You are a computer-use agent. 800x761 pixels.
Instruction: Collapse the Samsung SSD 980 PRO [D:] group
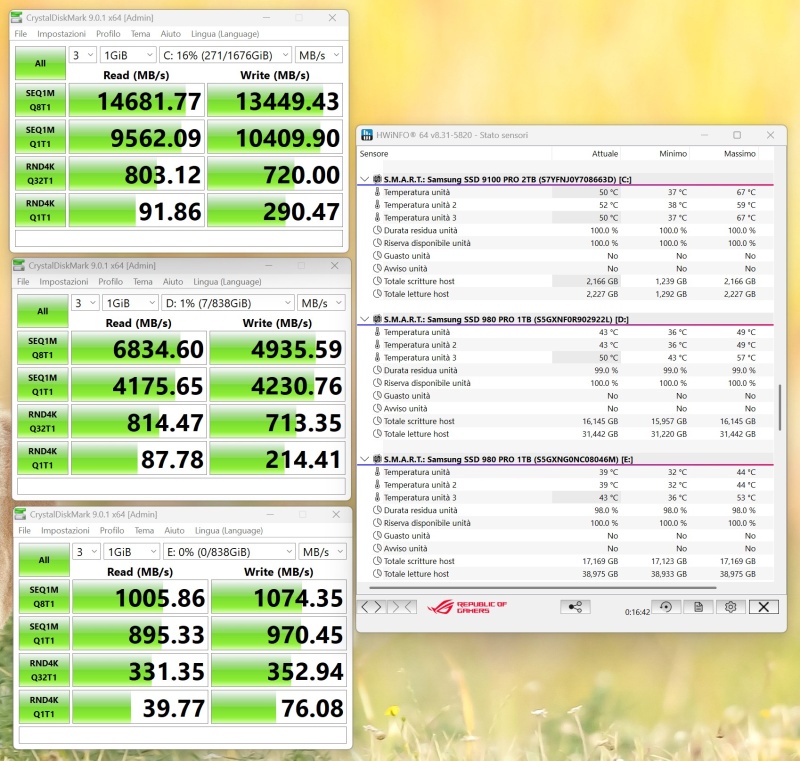pos(364,319)
